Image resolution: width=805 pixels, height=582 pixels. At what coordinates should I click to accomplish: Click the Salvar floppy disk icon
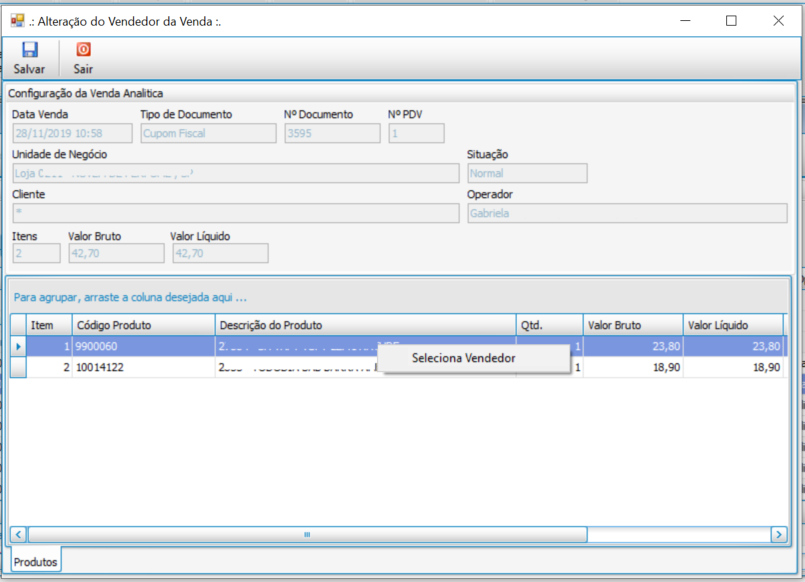pos(29,50)
